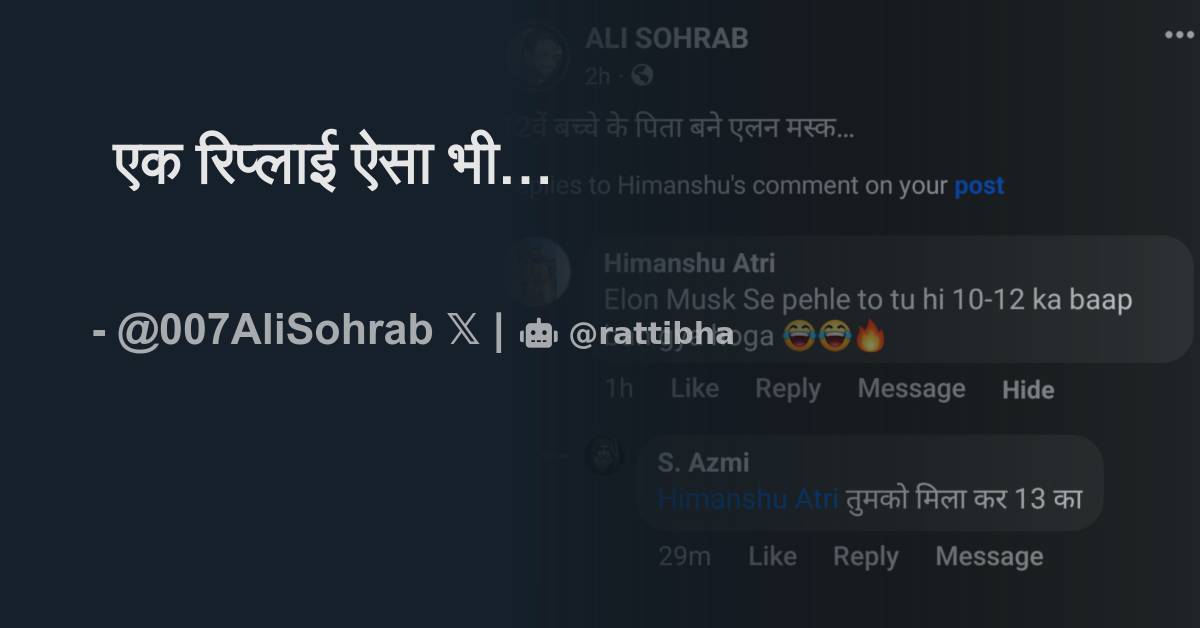Like S. Azmi's reply
The image size is (1200, 628).
pyautogui.click(x=772, y=556)
